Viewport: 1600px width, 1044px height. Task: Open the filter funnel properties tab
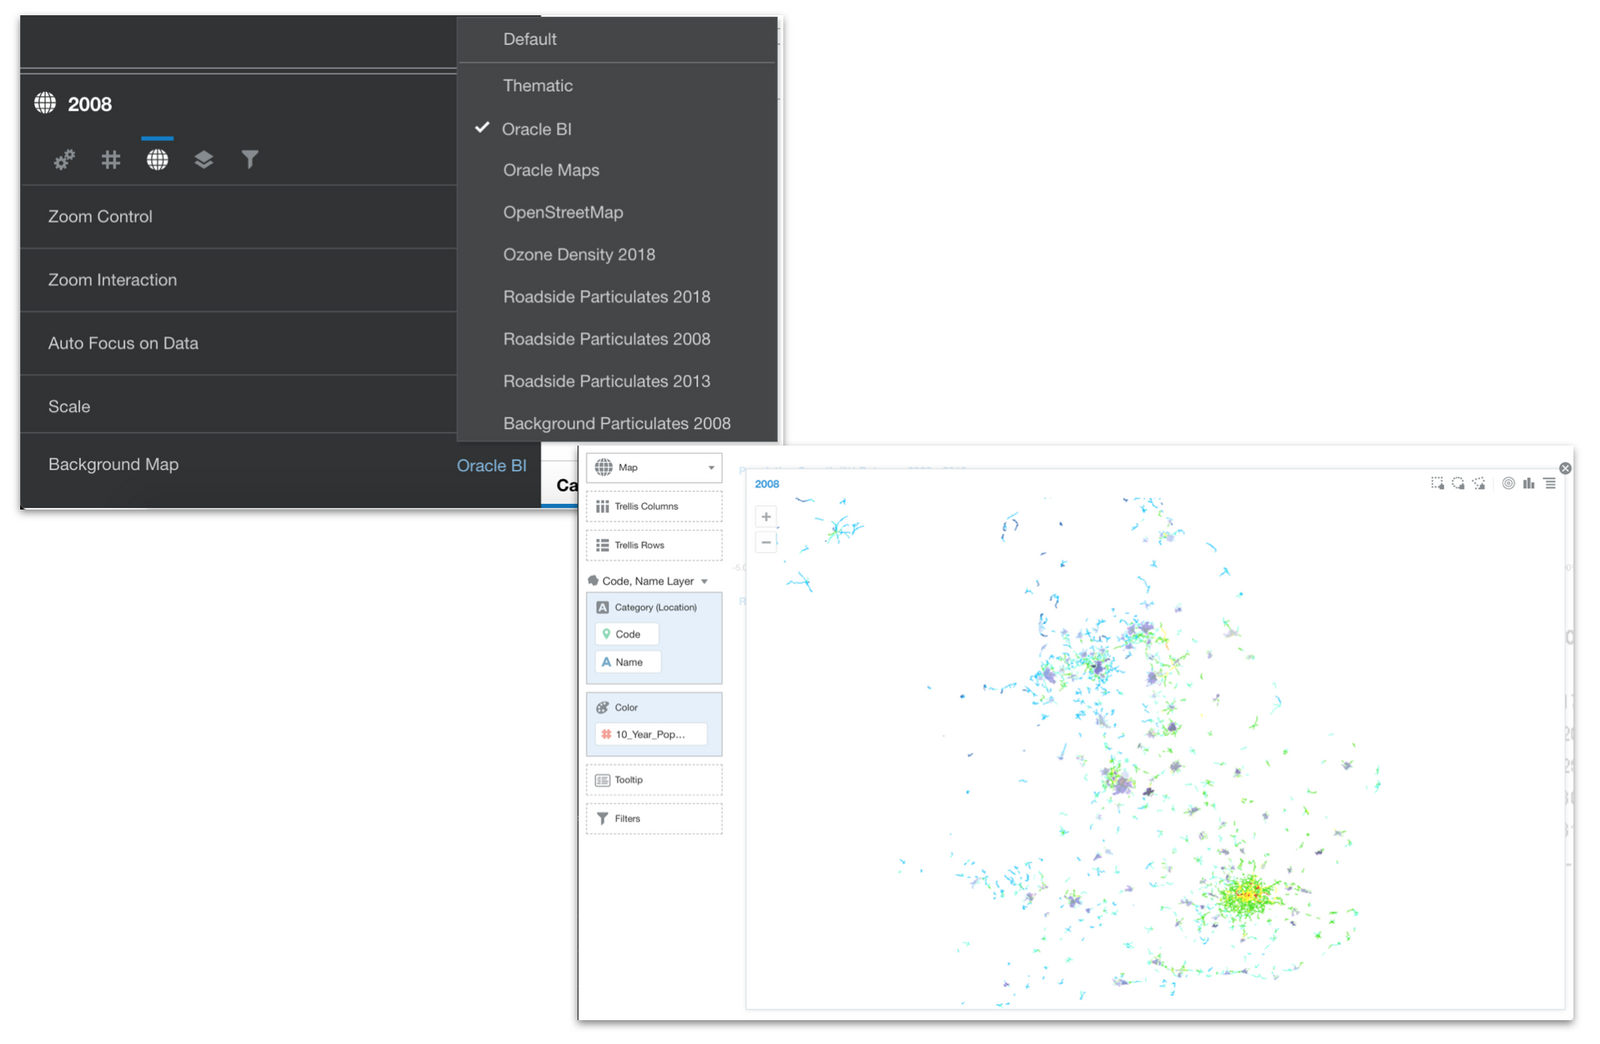tap(250, 160)
